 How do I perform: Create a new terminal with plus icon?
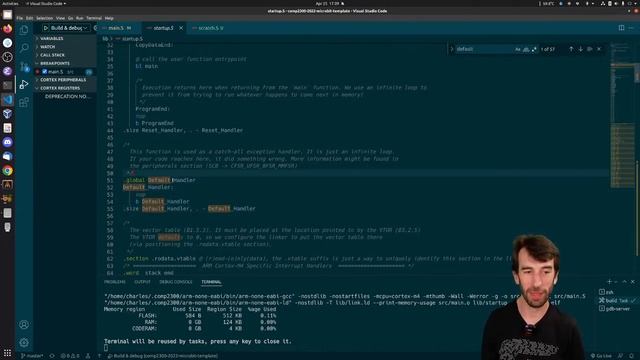click(x=609, y=282)
